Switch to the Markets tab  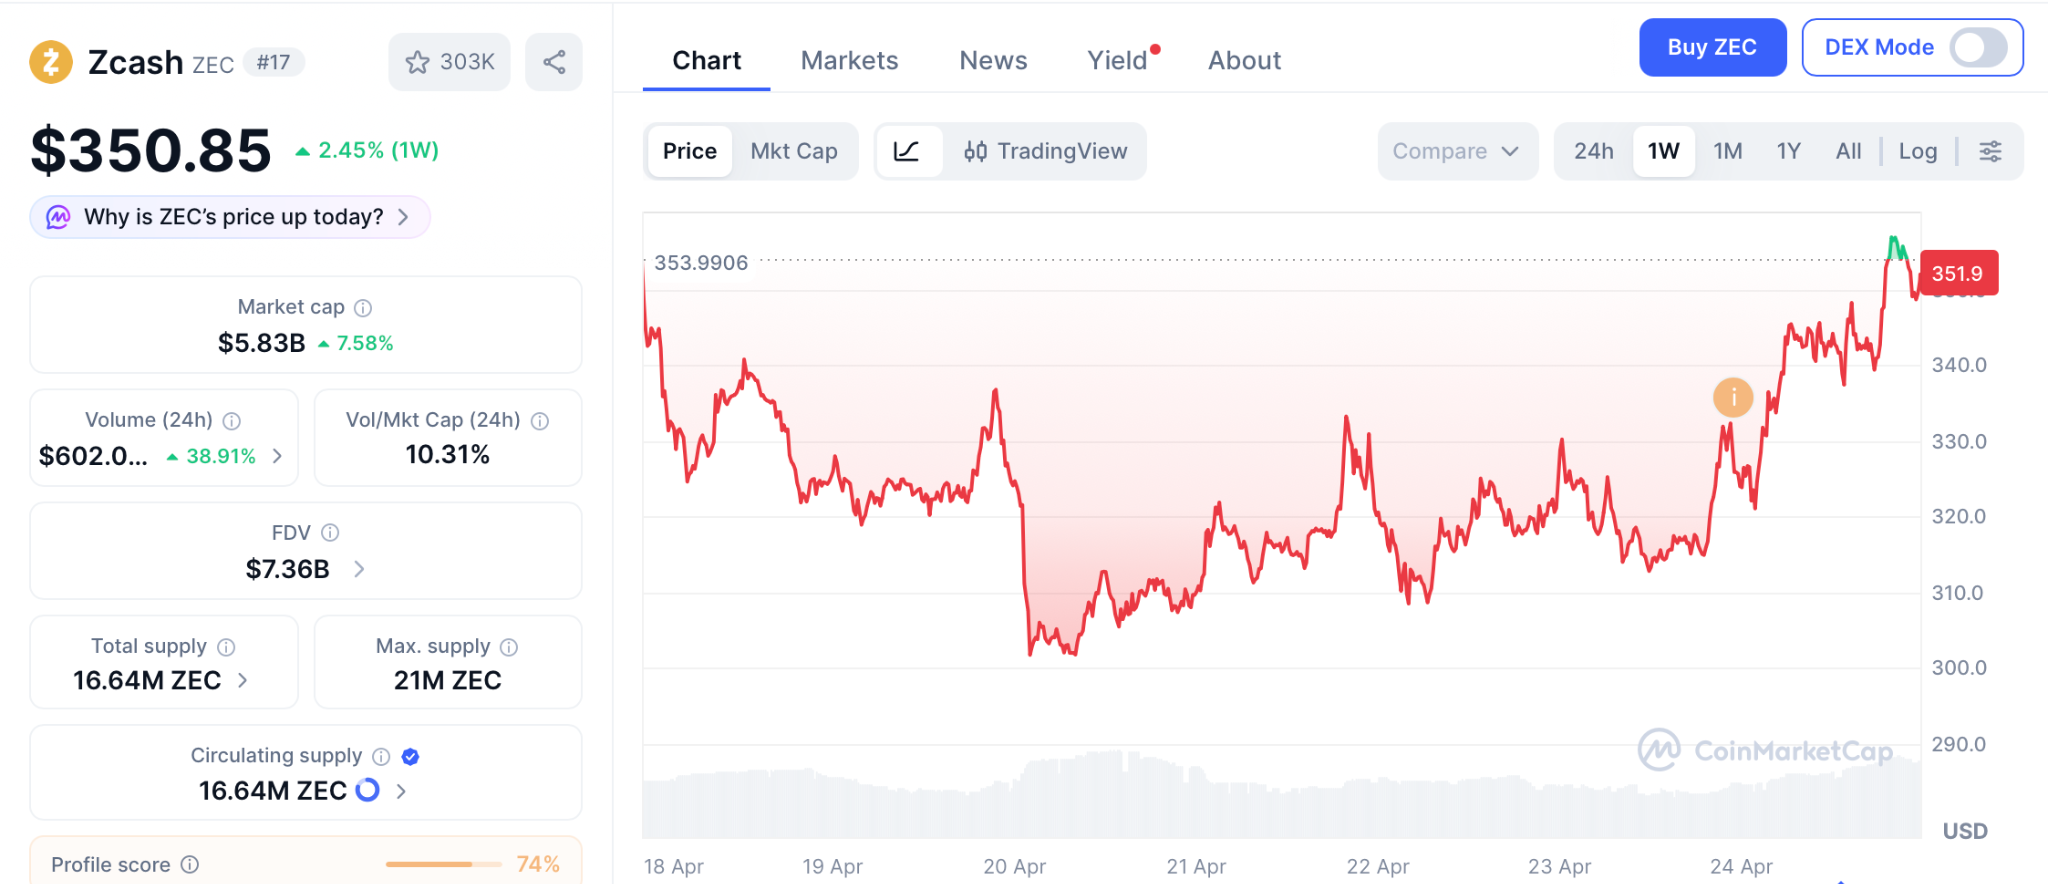click(849, 61)
